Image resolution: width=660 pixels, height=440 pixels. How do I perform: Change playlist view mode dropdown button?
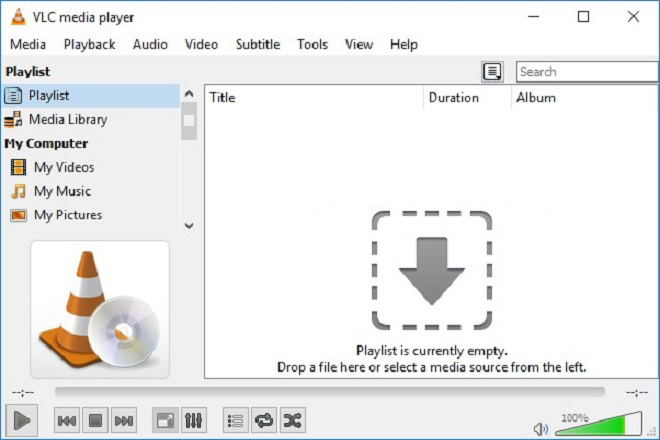click(x=492, y=72)
